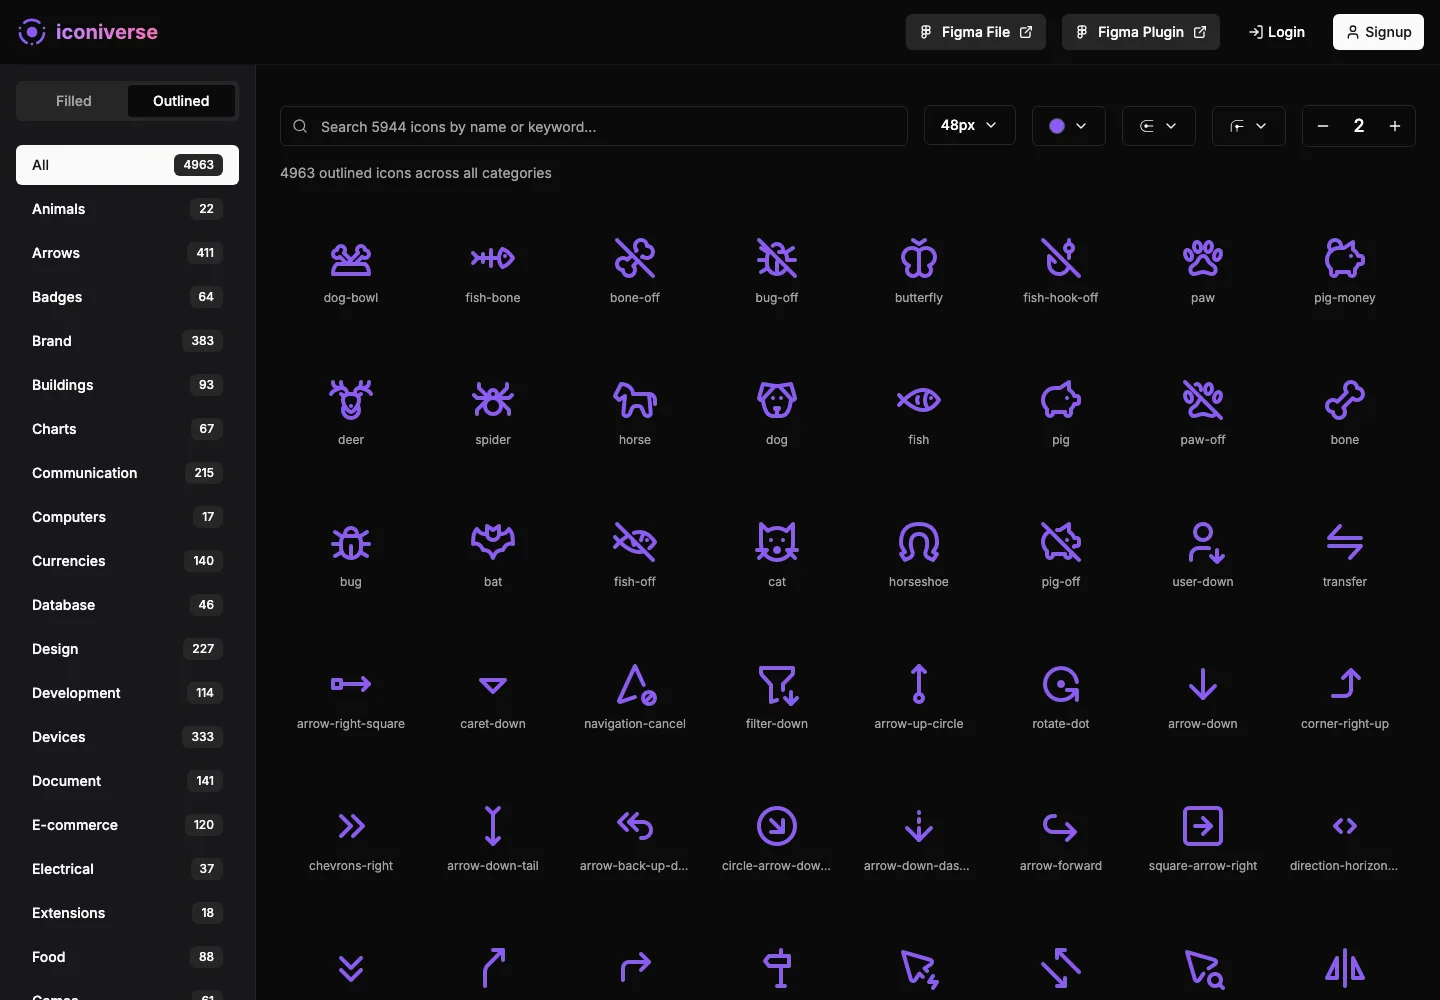Open the Animals category

pyautogui.click(x=127, y=209)
